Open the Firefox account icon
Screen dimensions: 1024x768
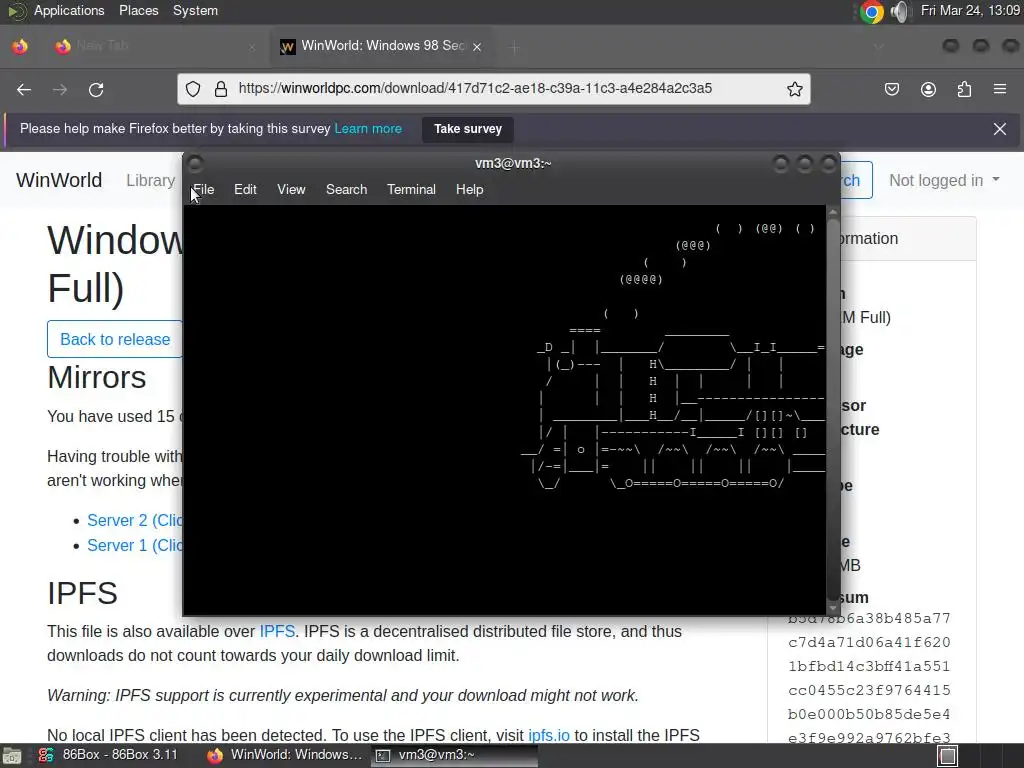tap(928, 89)
